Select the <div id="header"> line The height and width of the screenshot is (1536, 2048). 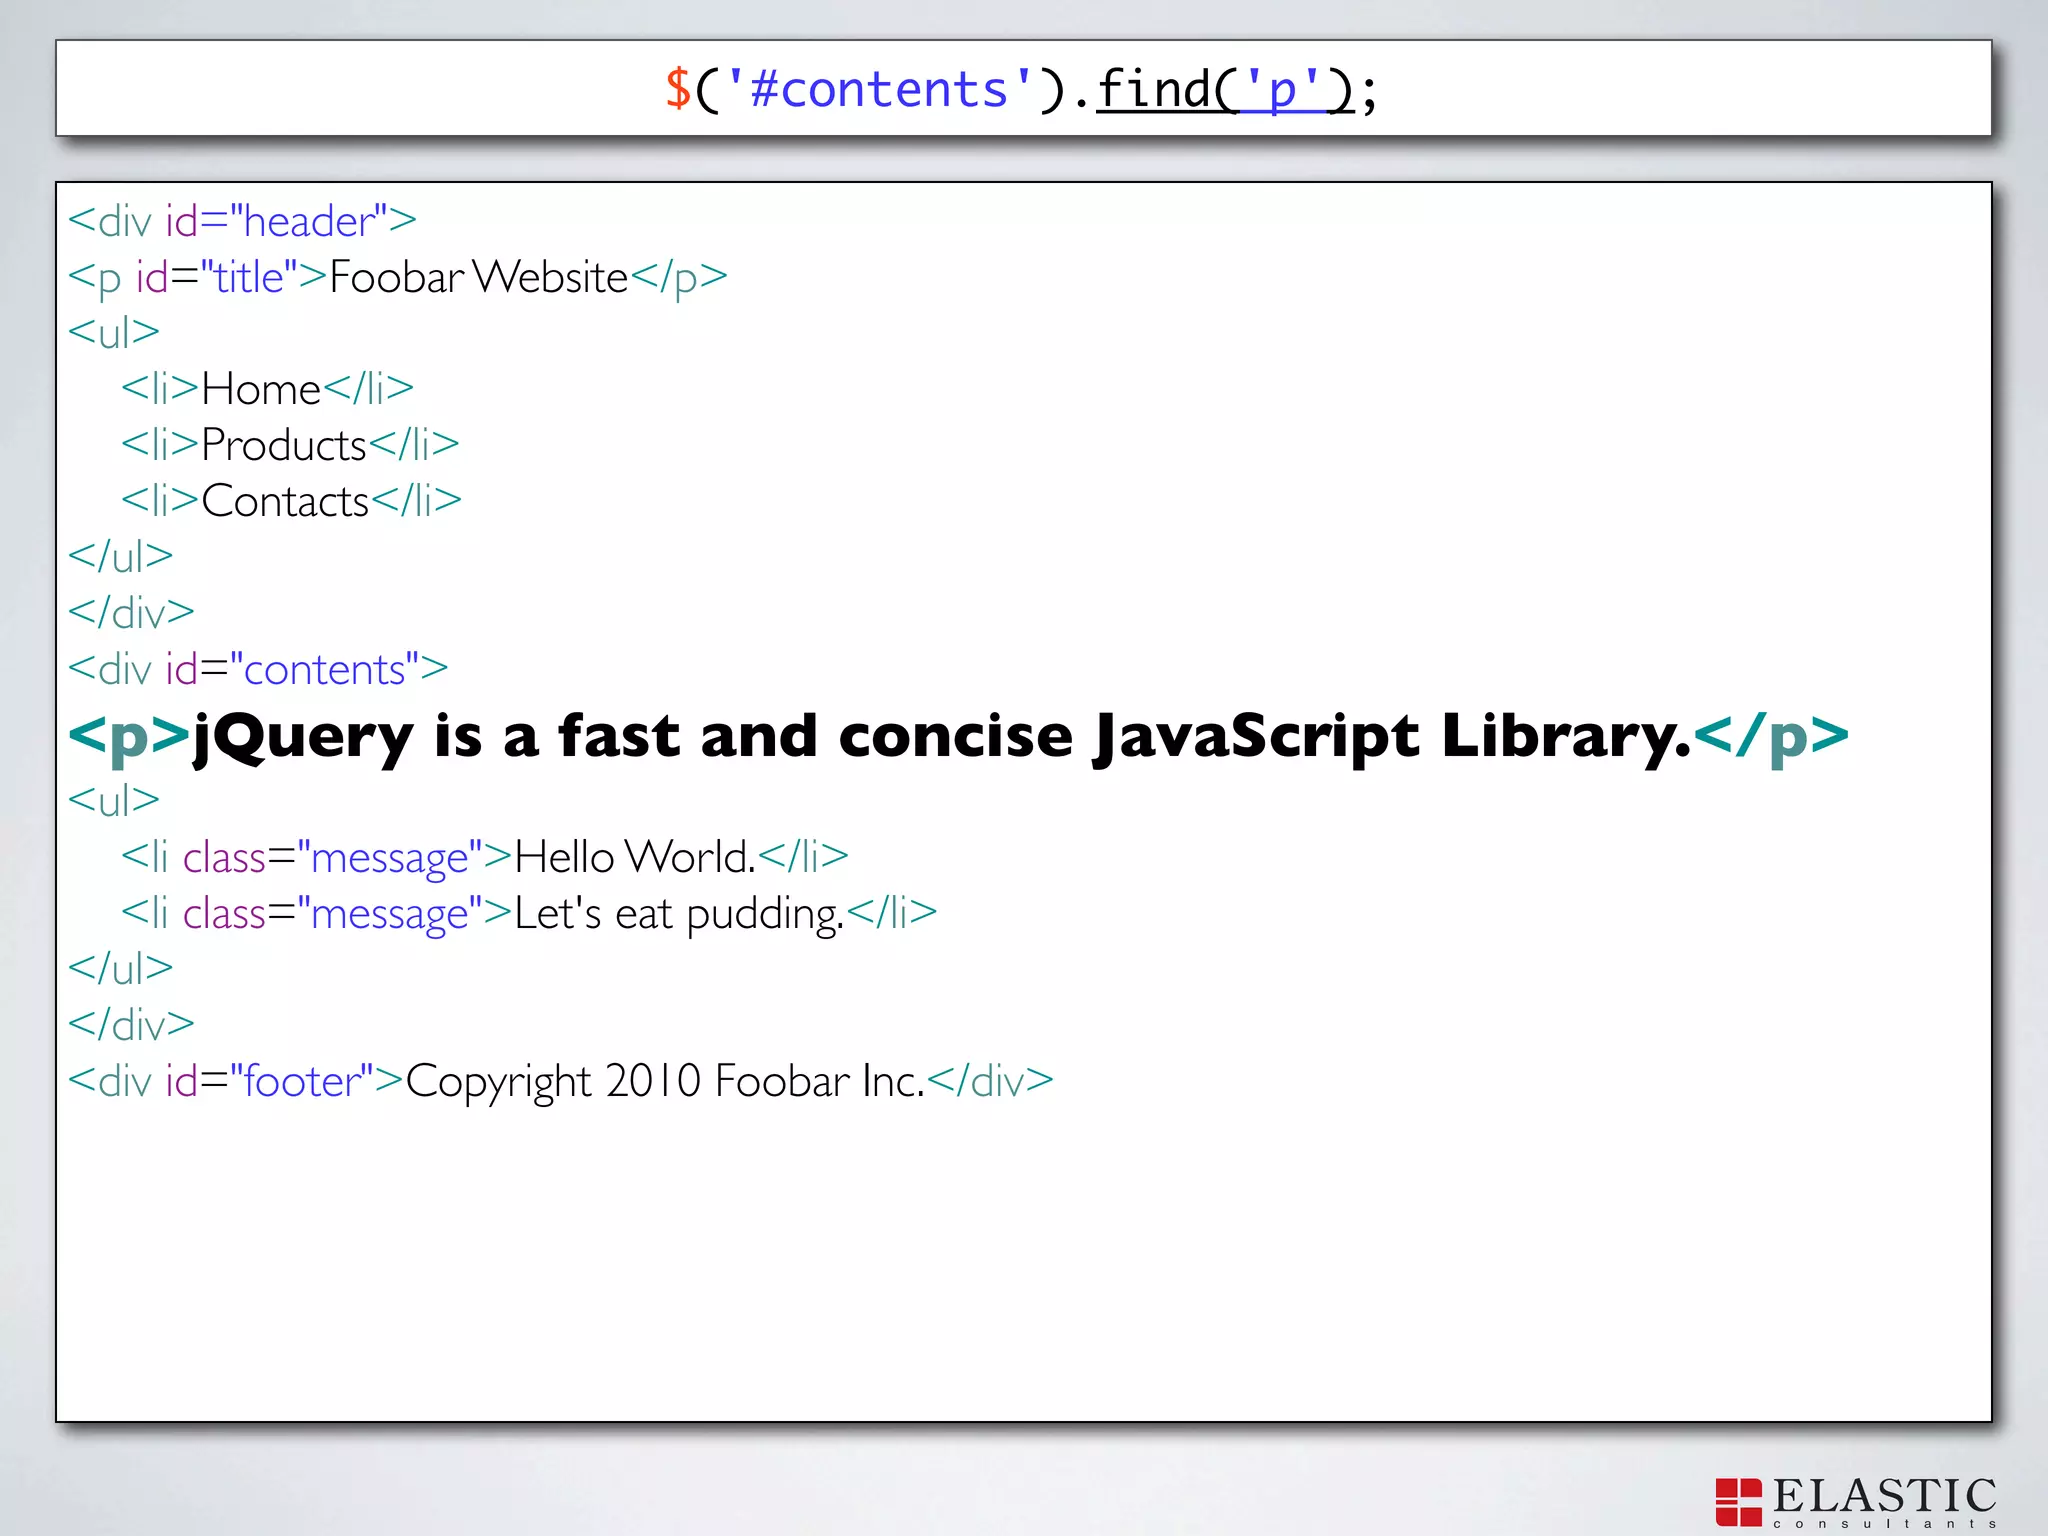click(x=243, y=221)
